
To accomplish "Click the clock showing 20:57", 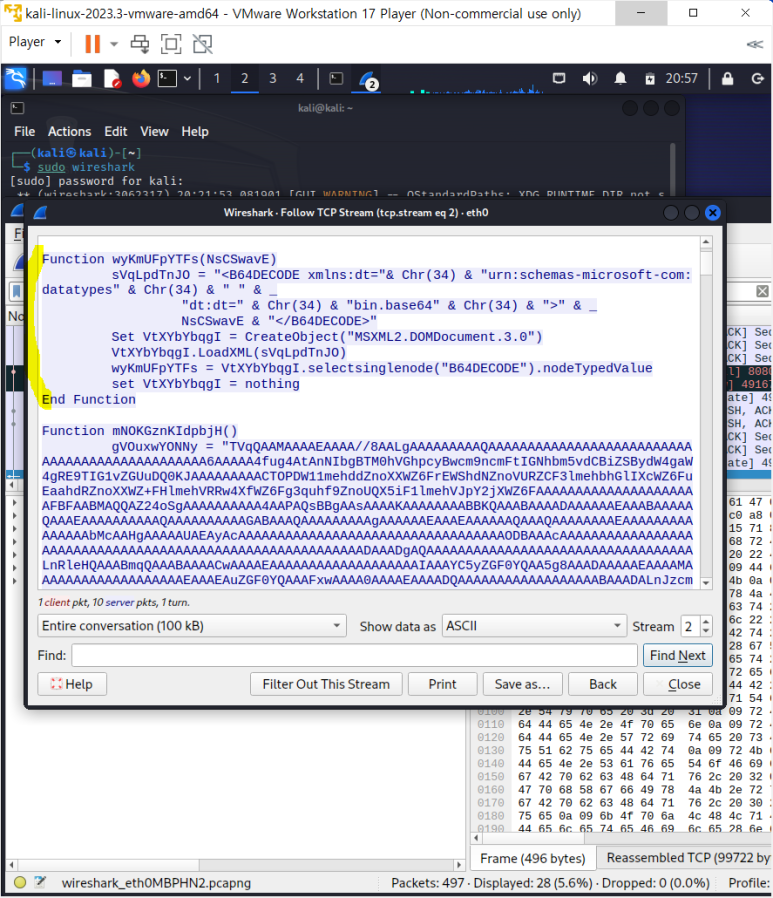I will click(x=681, y=78).
